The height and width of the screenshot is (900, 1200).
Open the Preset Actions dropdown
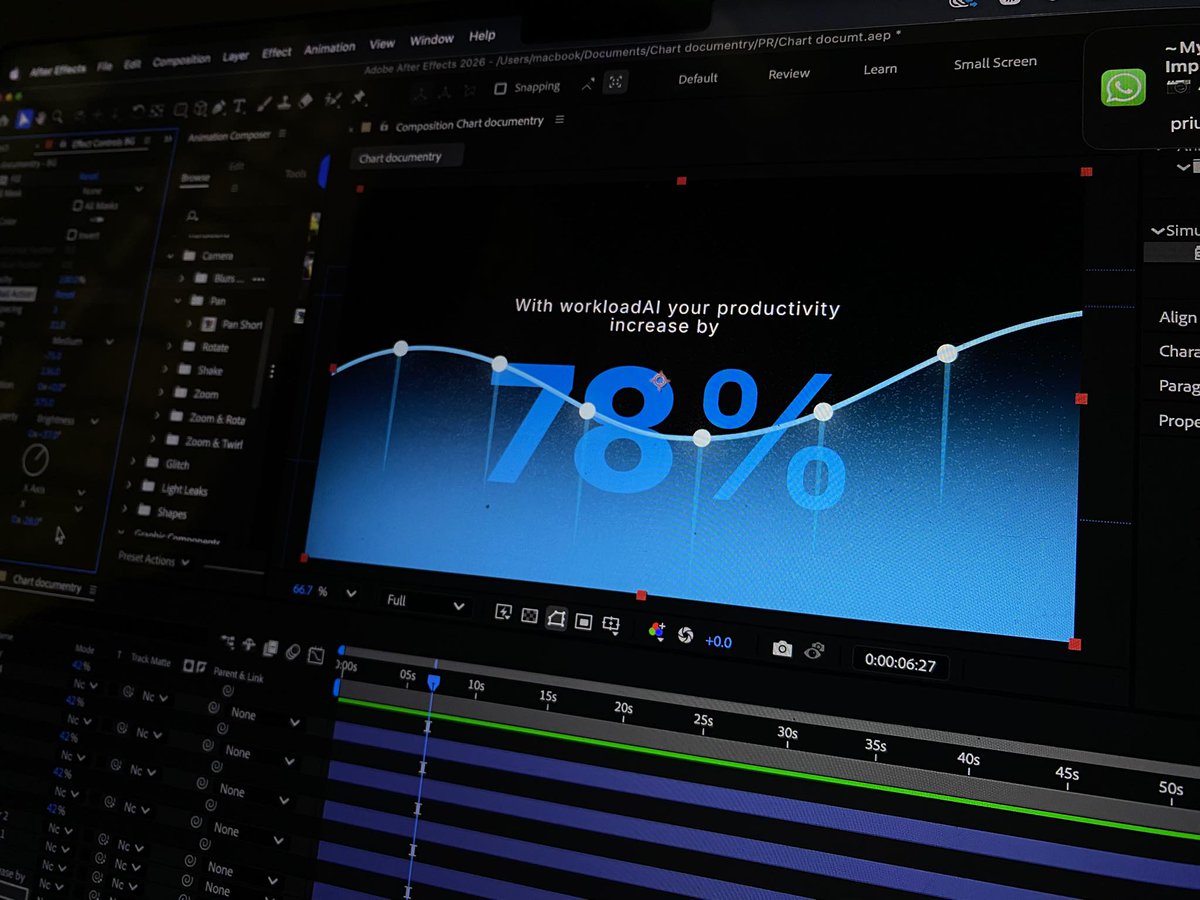pyautogui.click(x=153, y=560)
